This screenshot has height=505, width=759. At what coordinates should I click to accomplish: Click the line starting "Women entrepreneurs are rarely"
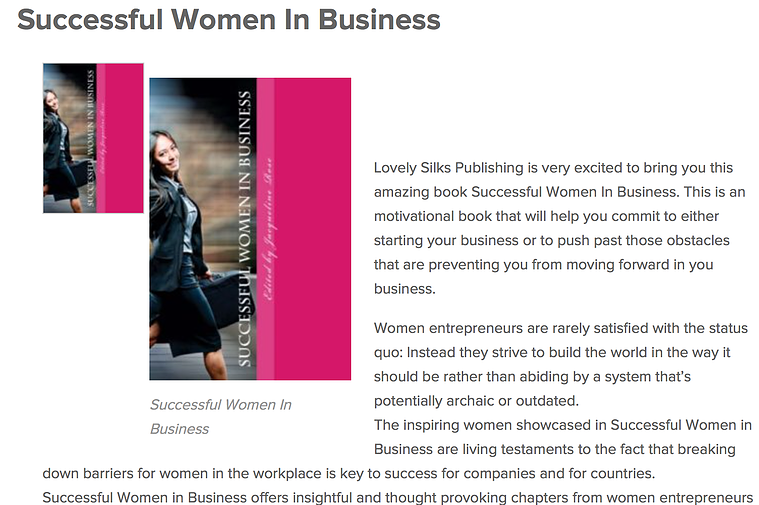click(561, 328)
